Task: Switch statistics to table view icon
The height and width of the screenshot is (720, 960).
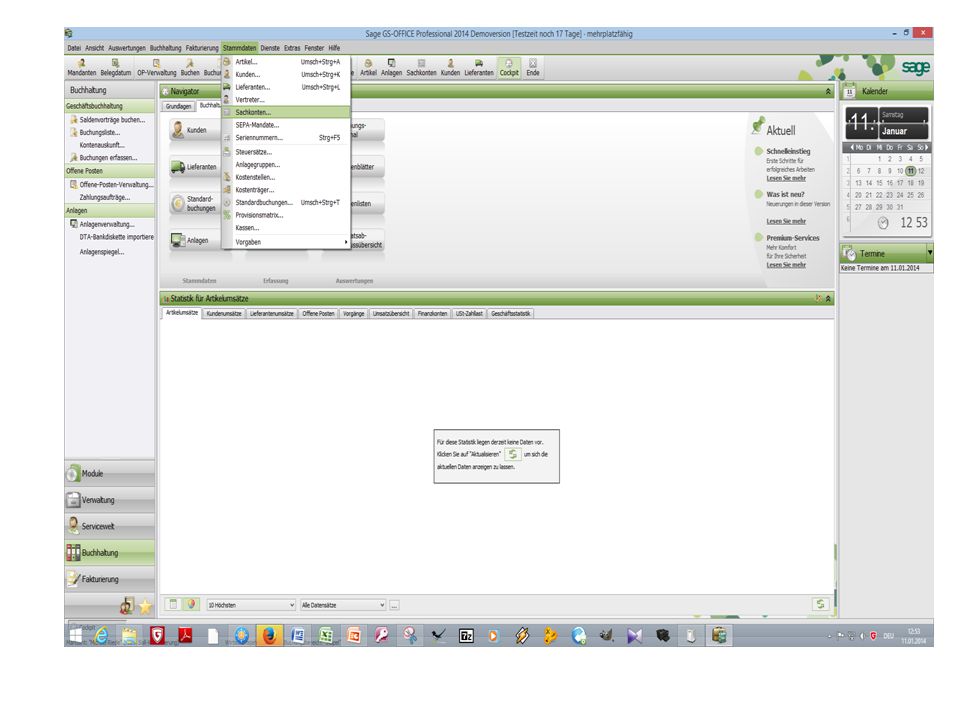Action: [173, 604]
